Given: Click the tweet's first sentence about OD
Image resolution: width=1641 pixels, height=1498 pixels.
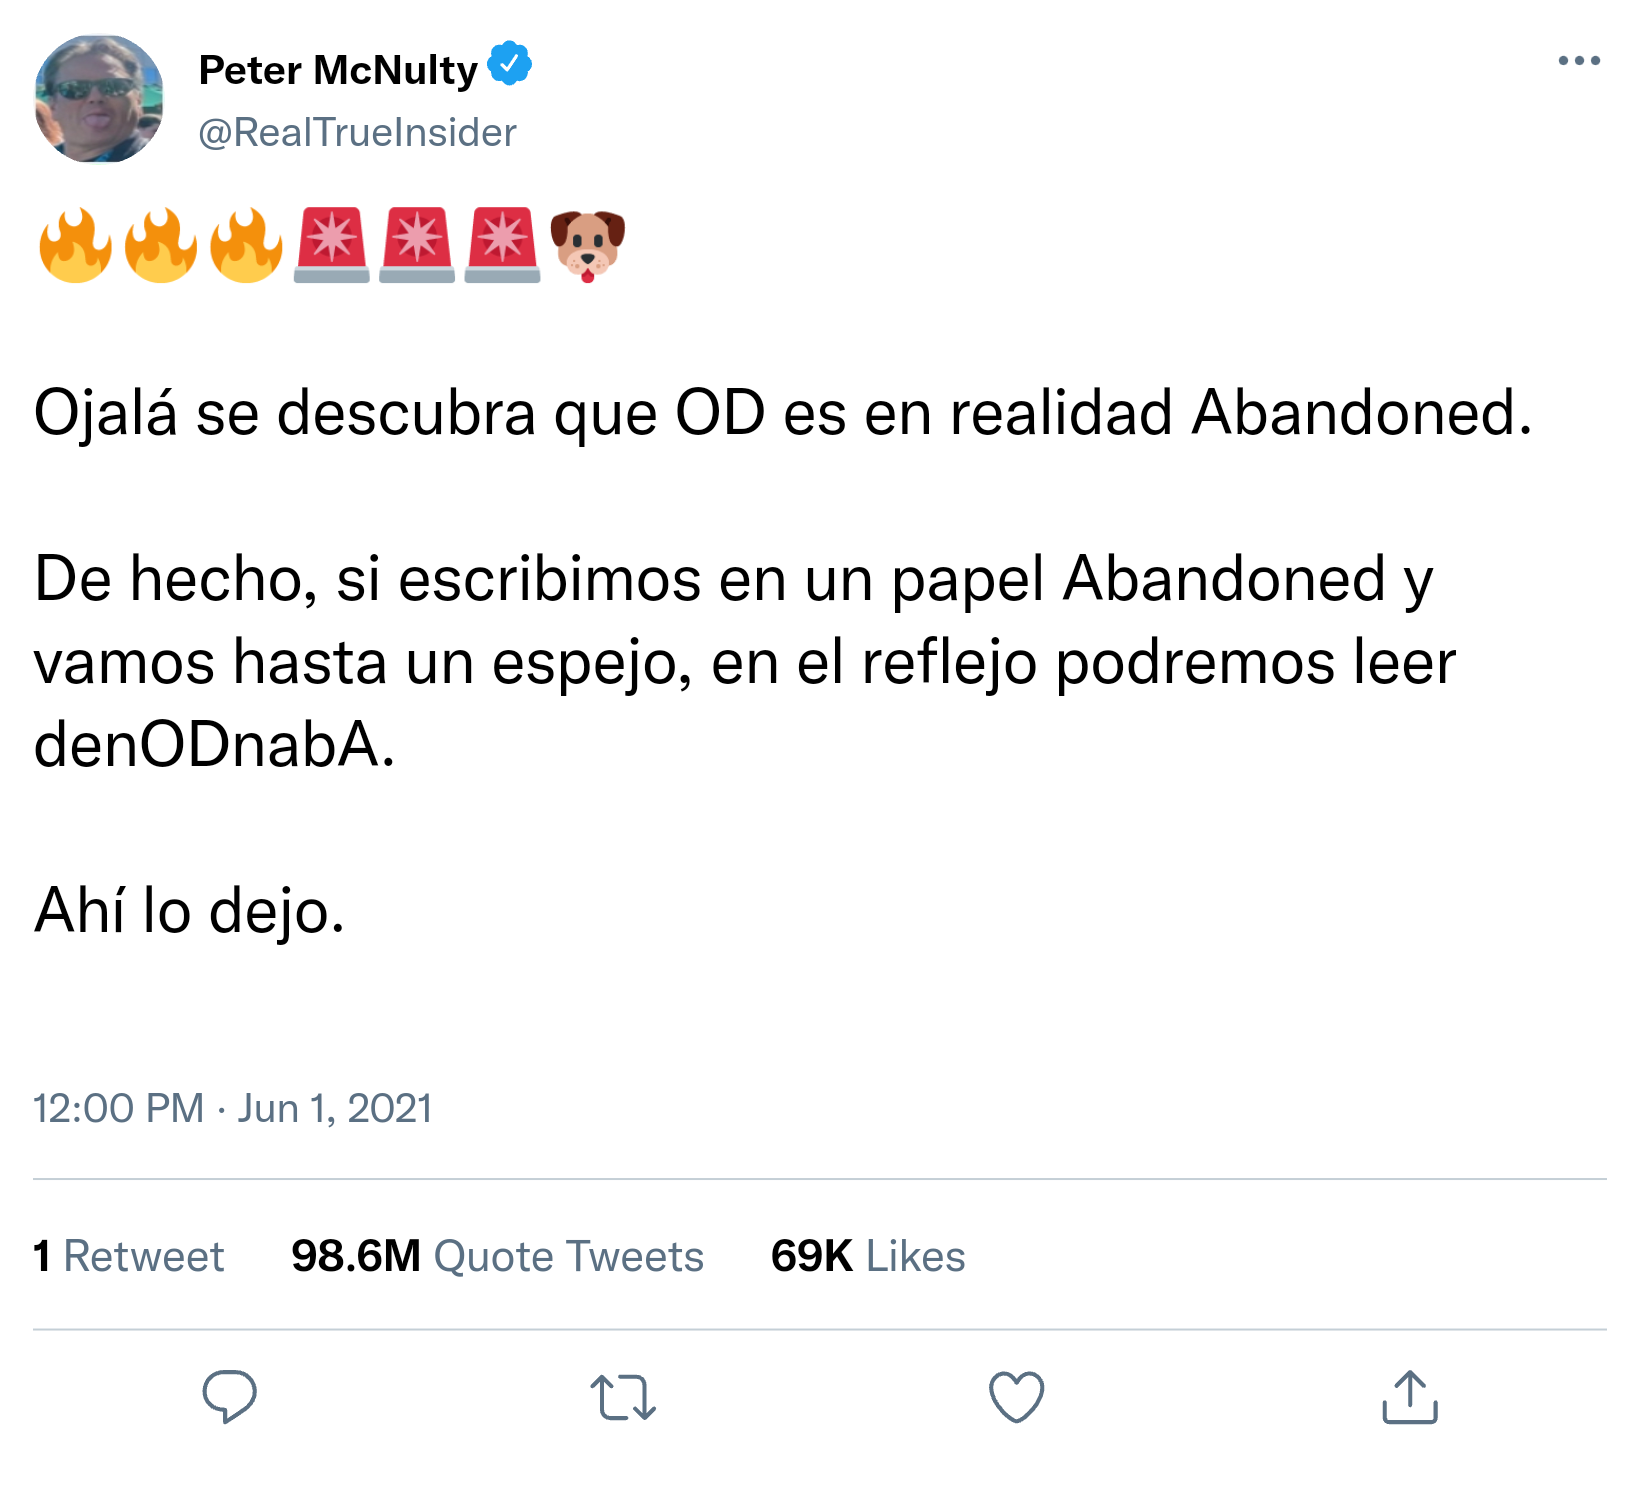Looking at the screenshot, I should coord(783,413).
